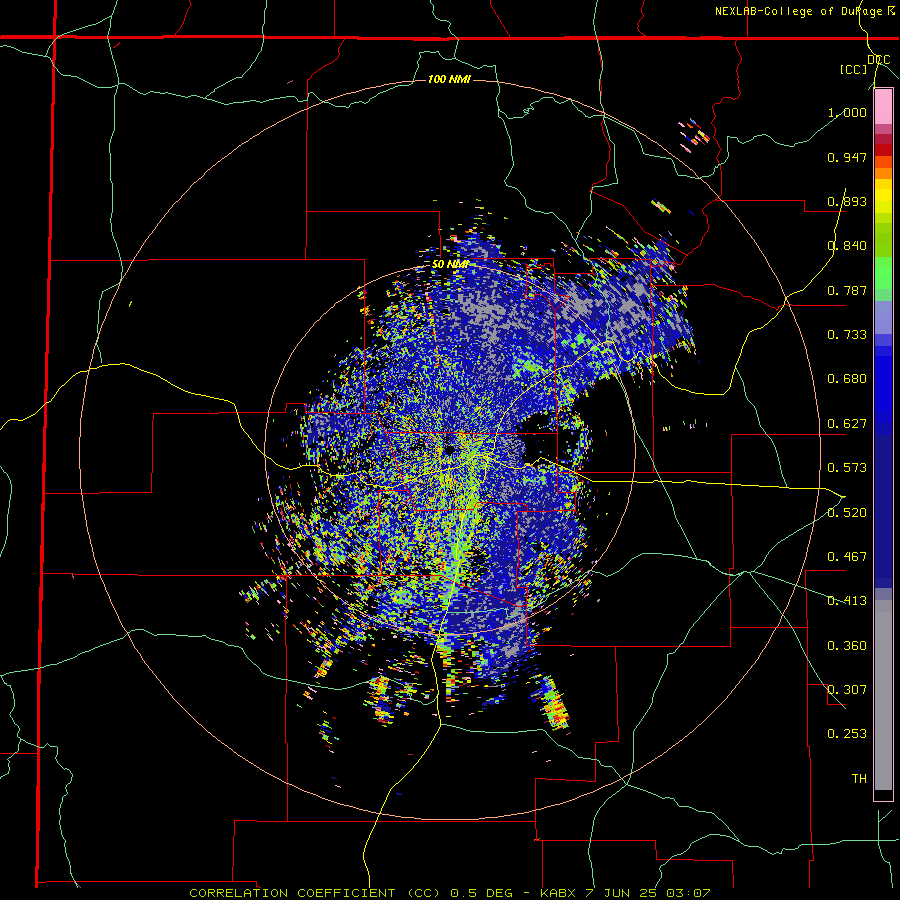Viewport: 900px width, 900px height.
Task: Select the 0.627 scale value
Action: (847, 424)
